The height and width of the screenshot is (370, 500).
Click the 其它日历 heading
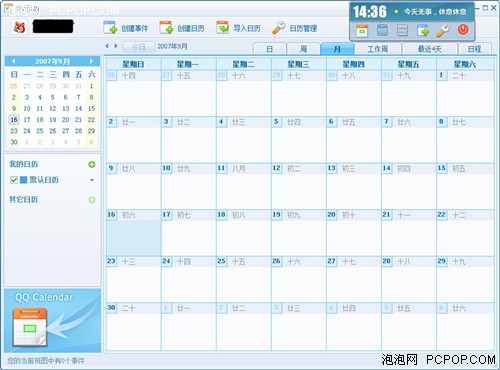coord(23,199)
